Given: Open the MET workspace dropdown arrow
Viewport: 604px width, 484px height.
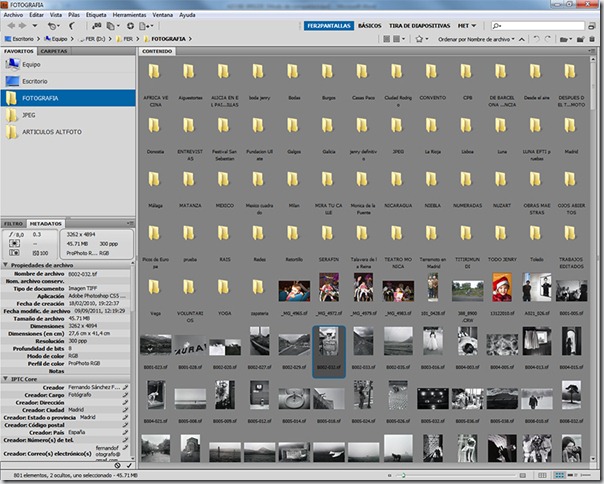Looking at the screenshot, I should click(474, 26).
